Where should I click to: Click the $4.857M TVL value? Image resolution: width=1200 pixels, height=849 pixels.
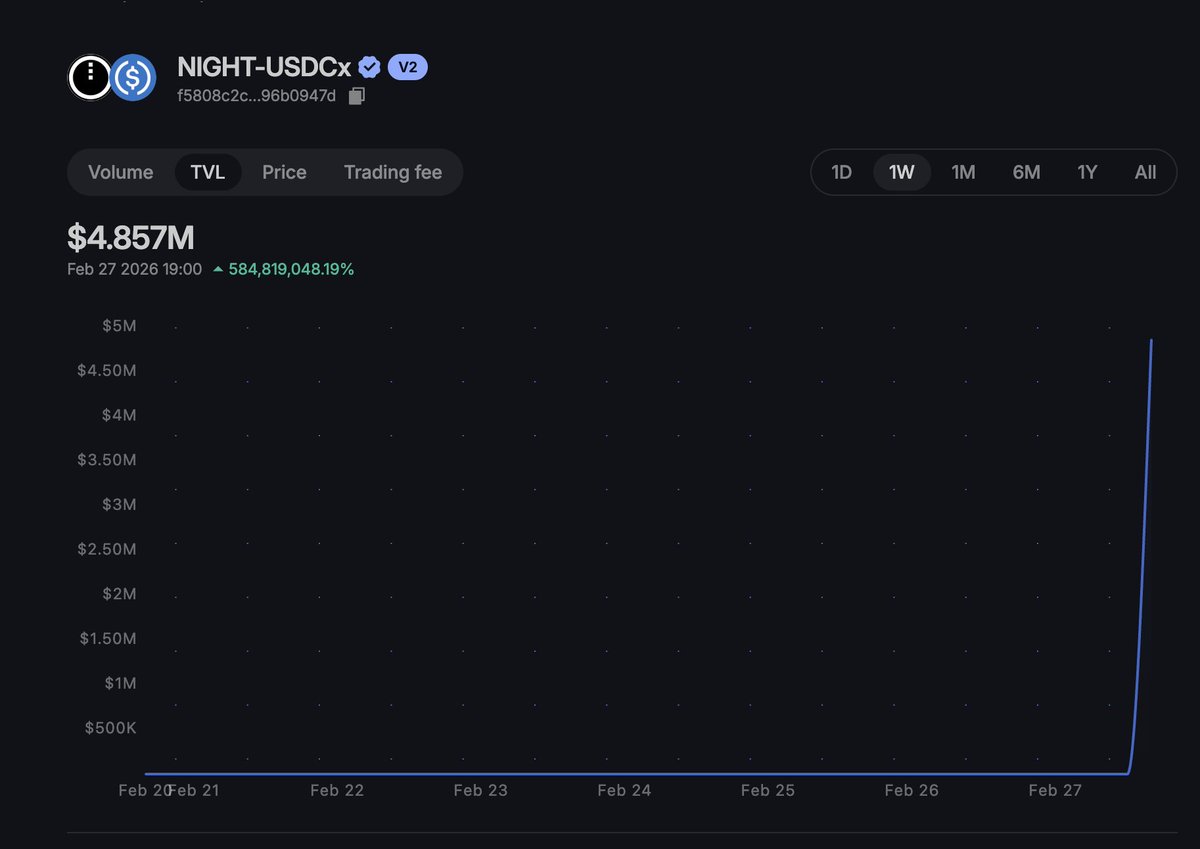131,238
